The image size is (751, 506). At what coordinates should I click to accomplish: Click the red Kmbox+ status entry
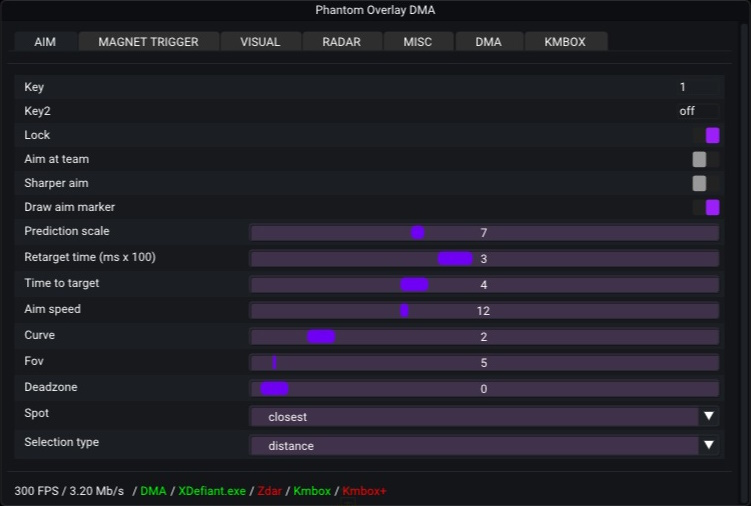364,491
